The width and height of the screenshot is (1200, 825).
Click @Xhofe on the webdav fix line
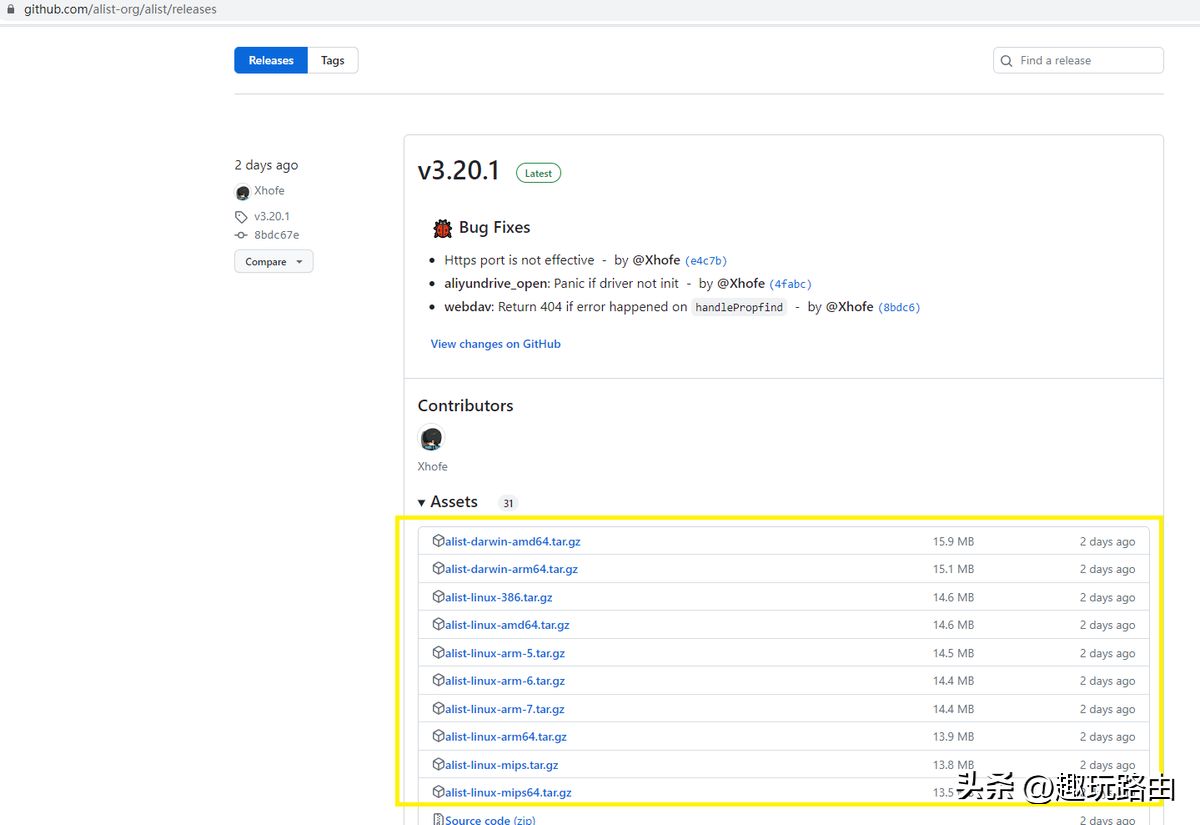pyautogui.click(x=849, y=307)
